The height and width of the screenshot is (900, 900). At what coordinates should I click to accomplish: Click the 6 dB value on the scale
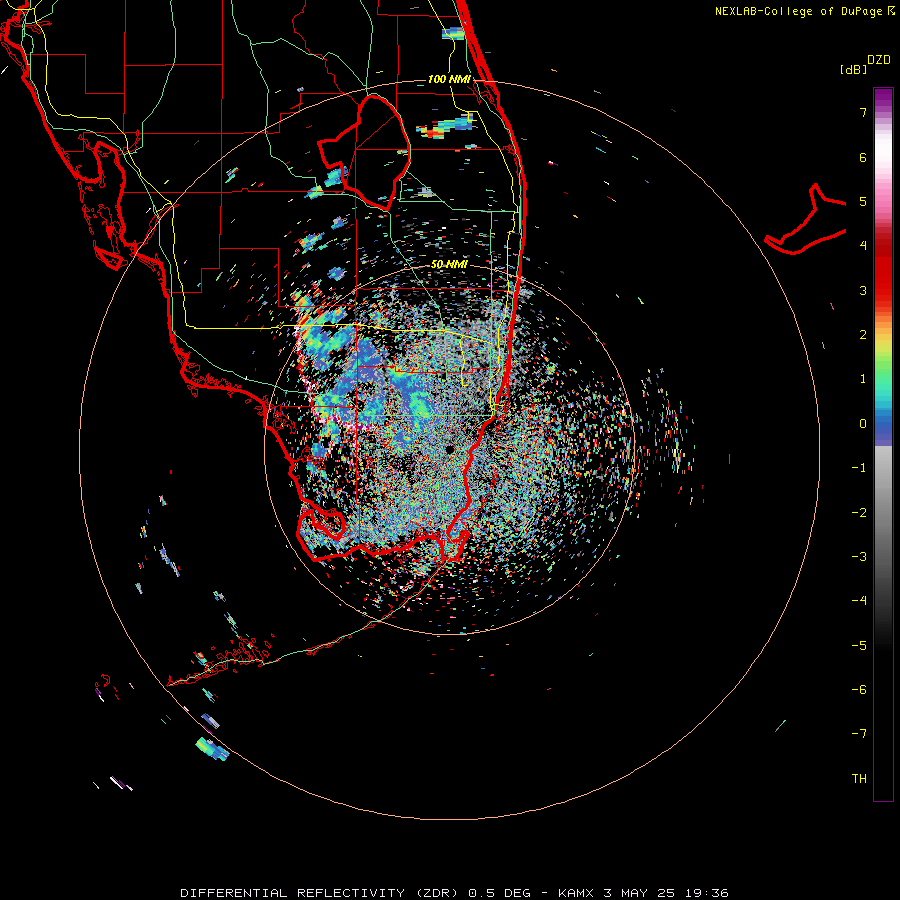[x=863, y=157]
